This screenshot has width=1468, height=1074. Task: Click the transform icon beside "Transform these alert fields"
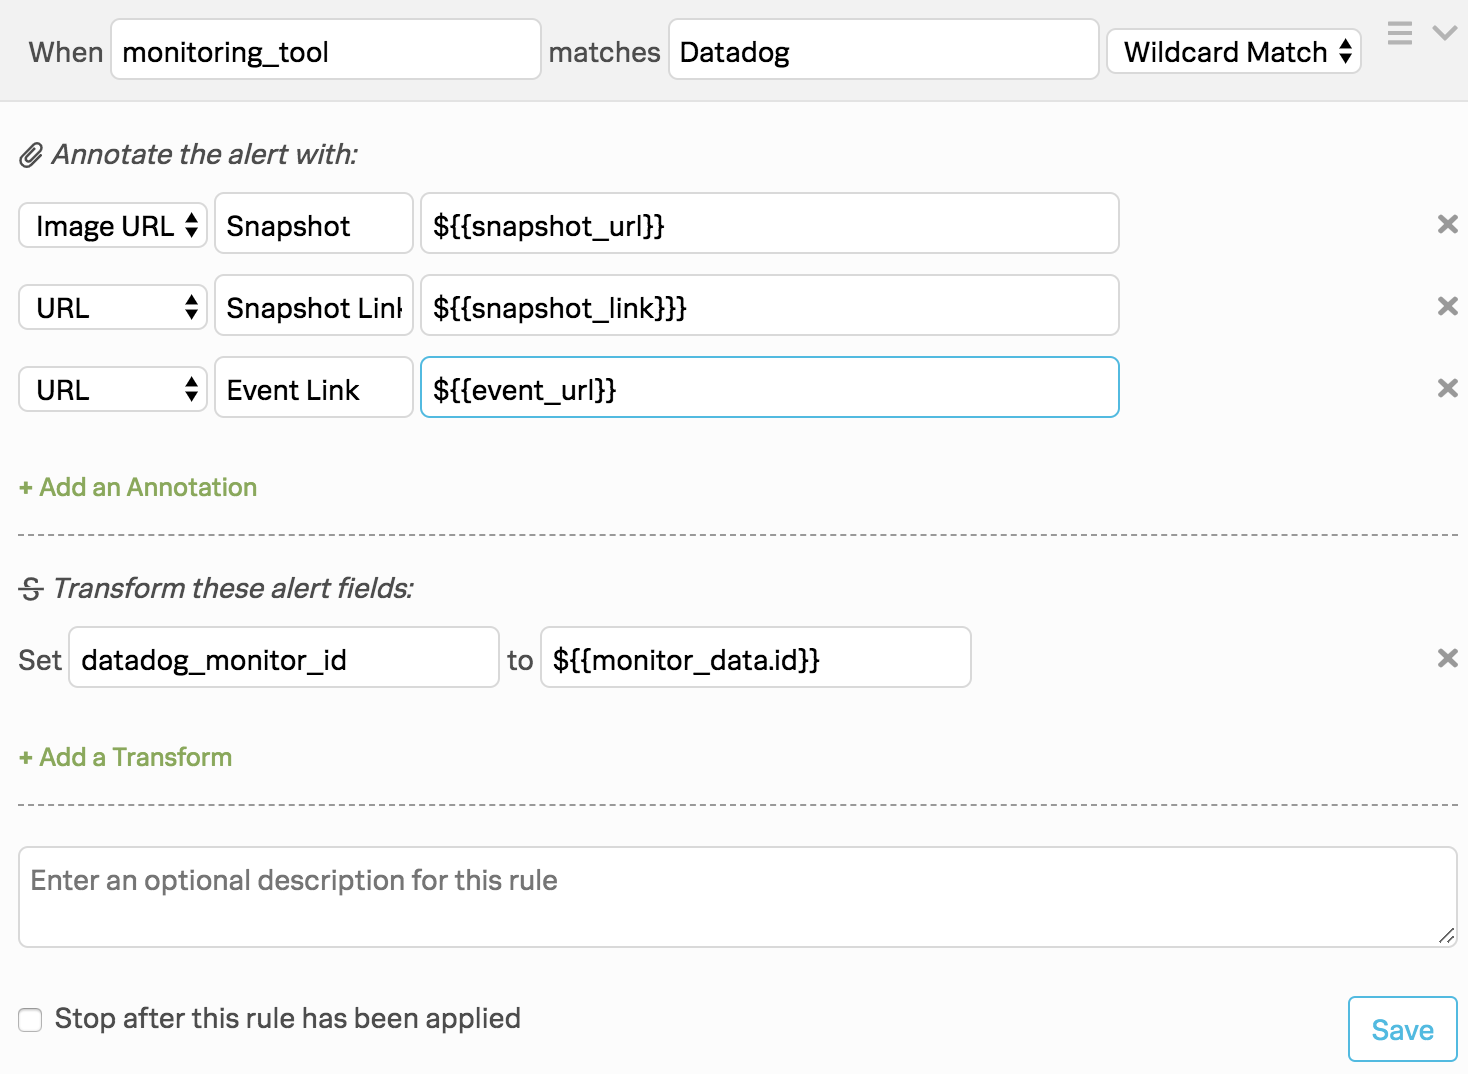[31, 588]
